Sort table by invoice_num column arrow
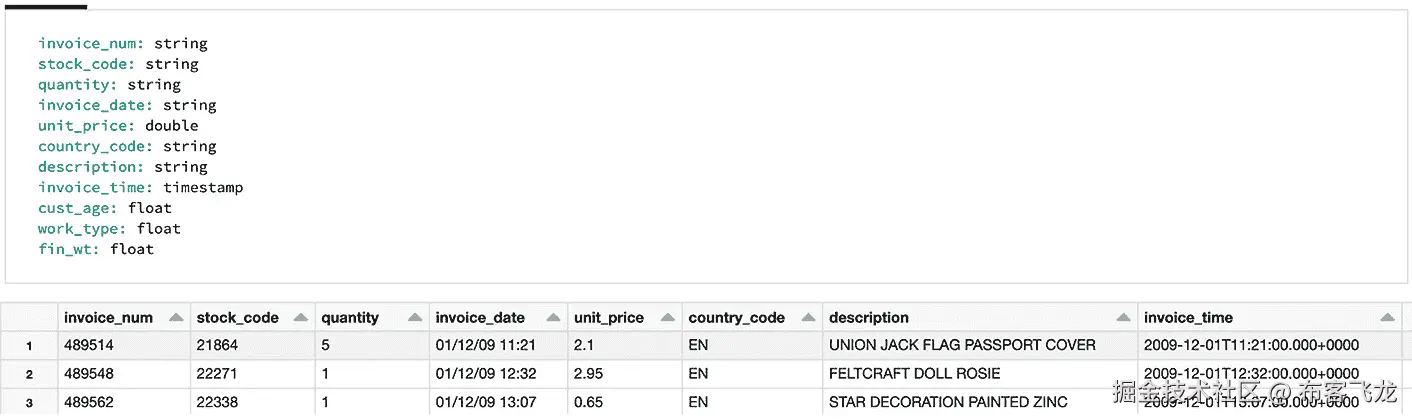 coord(176,318)
